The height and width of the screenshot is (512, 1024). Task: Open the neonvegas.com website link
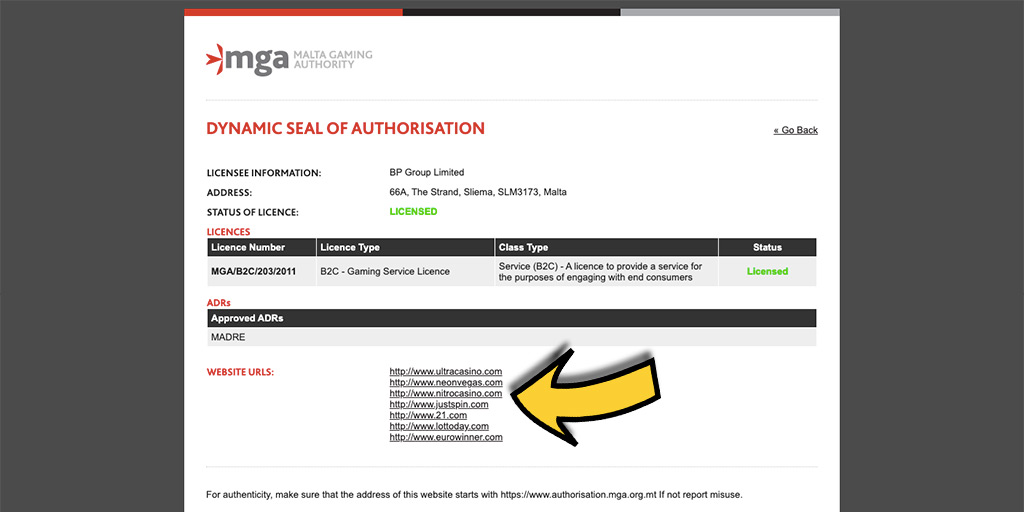(x=445, y=383)
